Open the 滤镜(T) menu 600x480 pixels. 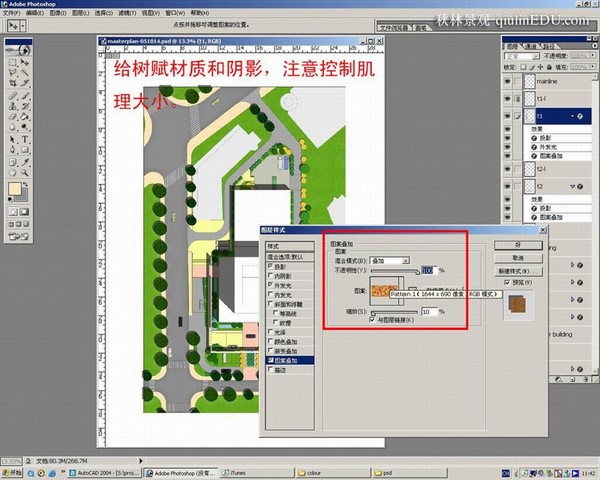tap(127, 13)
